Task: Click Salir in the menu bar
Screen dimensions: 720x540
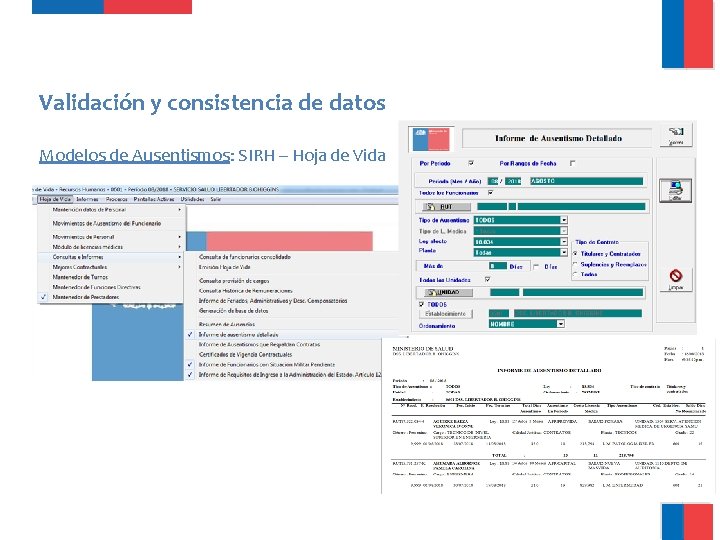Action: pyautogui.click(x=216, y=199)
